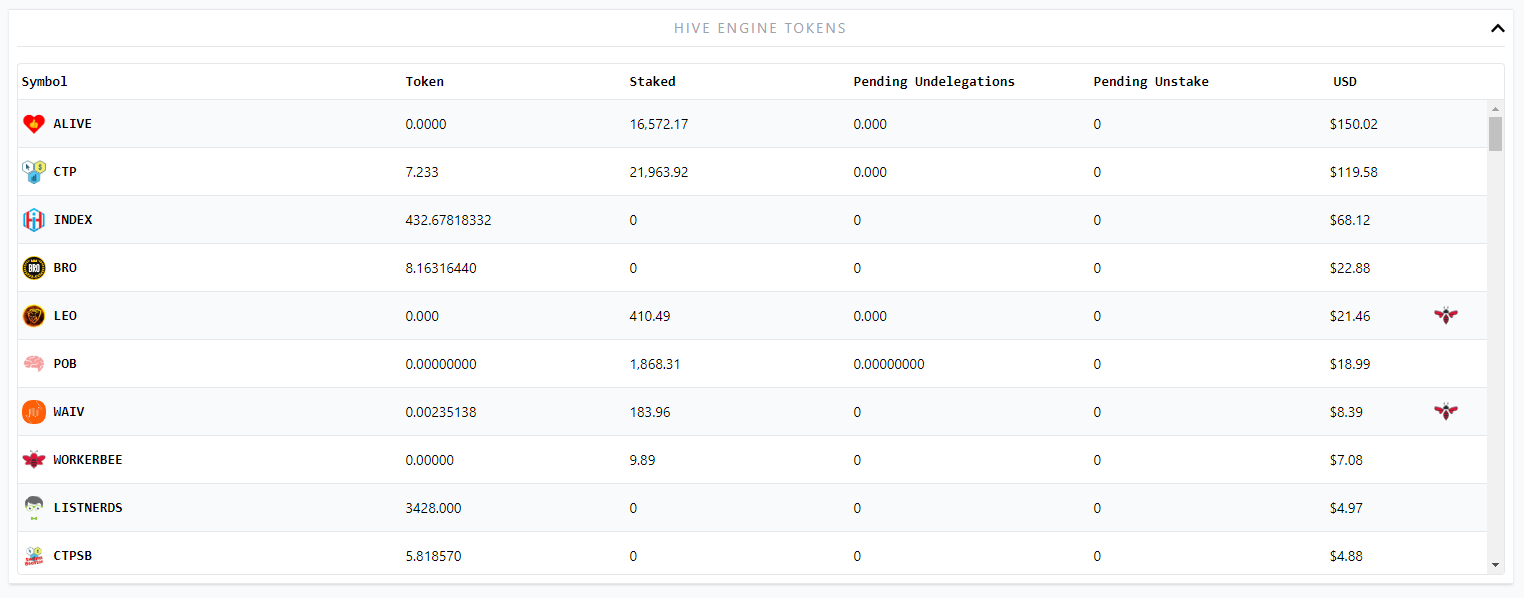This screenshot has width=1524, height=598.
Task: Collapse the Hive Engine Tokens panel
Action: pyautogui.click(x=1497, y=28)
